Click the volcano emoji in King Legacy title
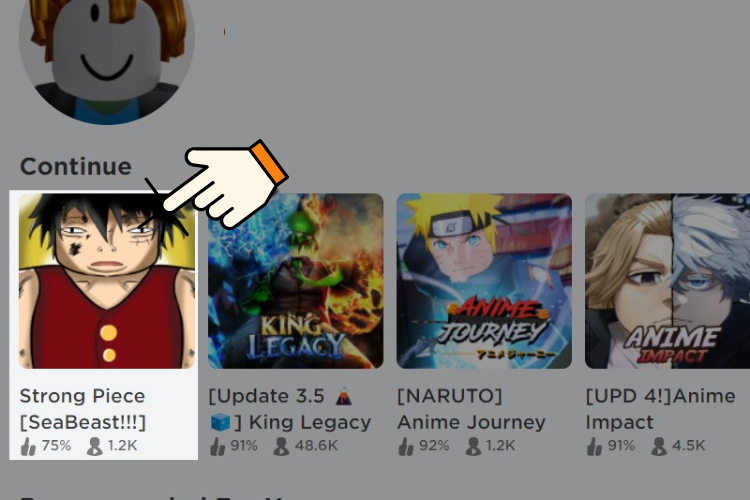Viewport: 750px width, 500px height. tap(343, 396)
